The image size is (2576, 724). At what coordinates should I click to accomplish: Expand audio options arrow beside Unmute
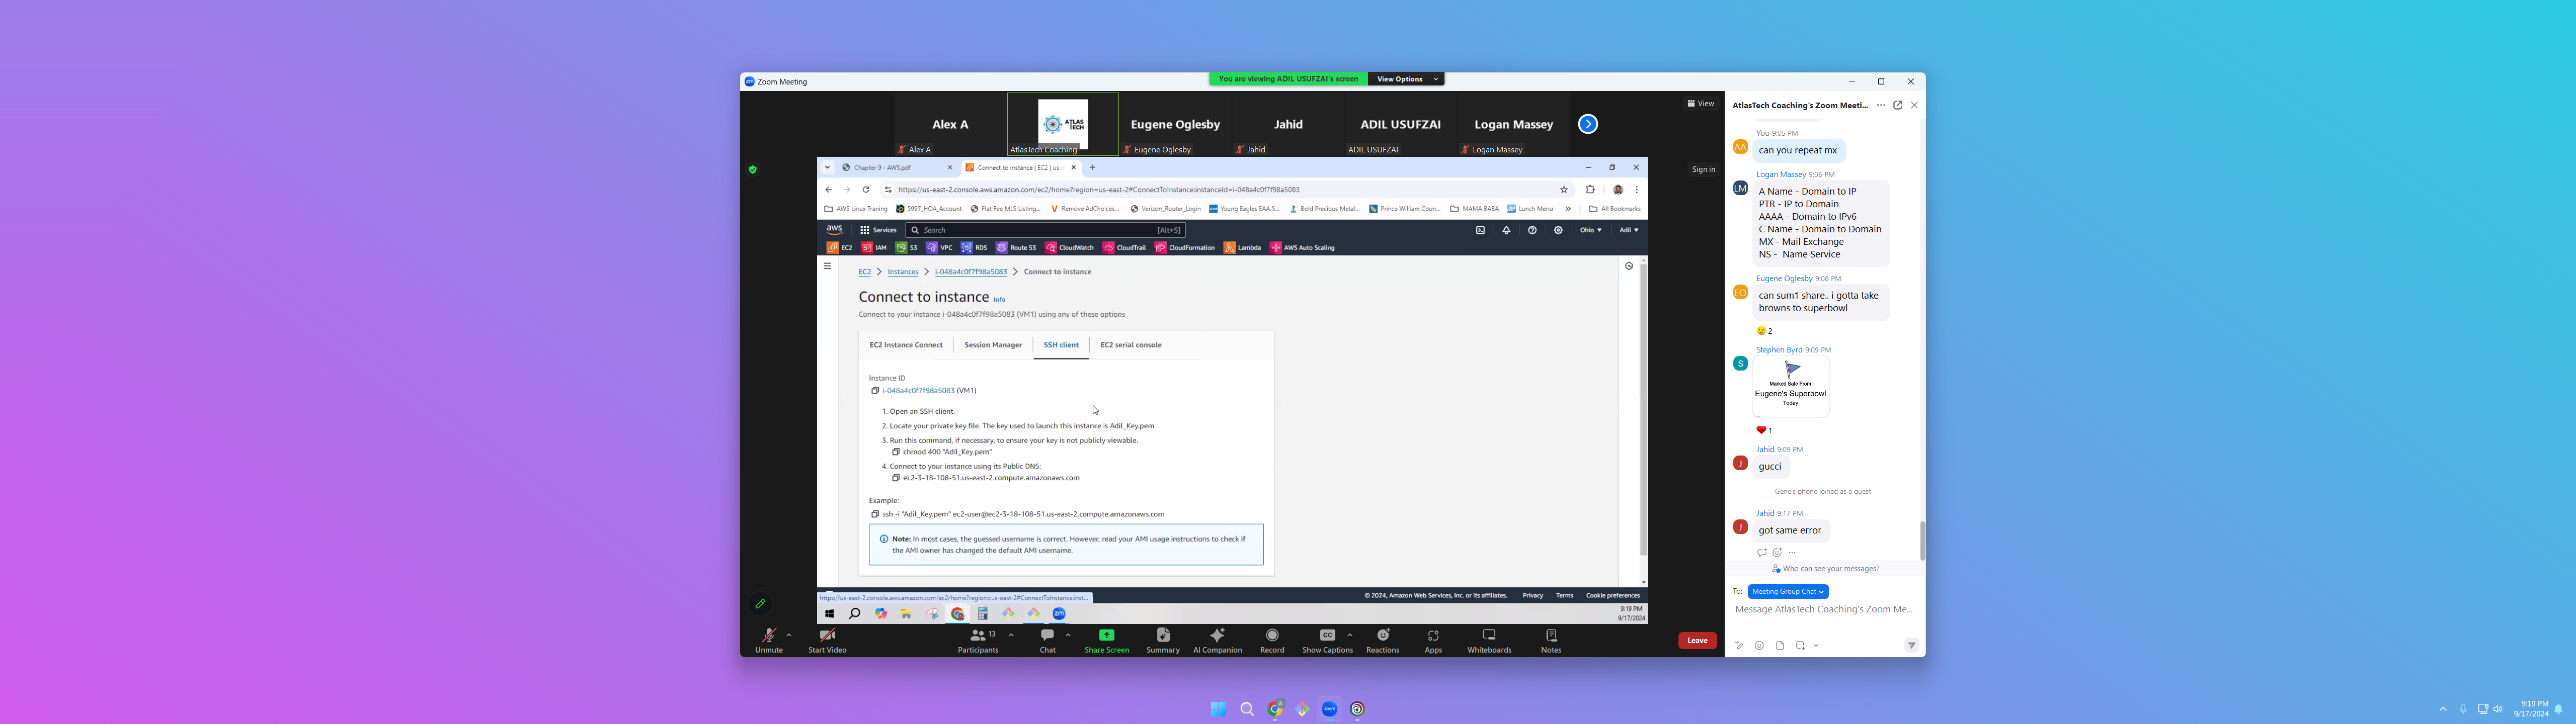789,635
